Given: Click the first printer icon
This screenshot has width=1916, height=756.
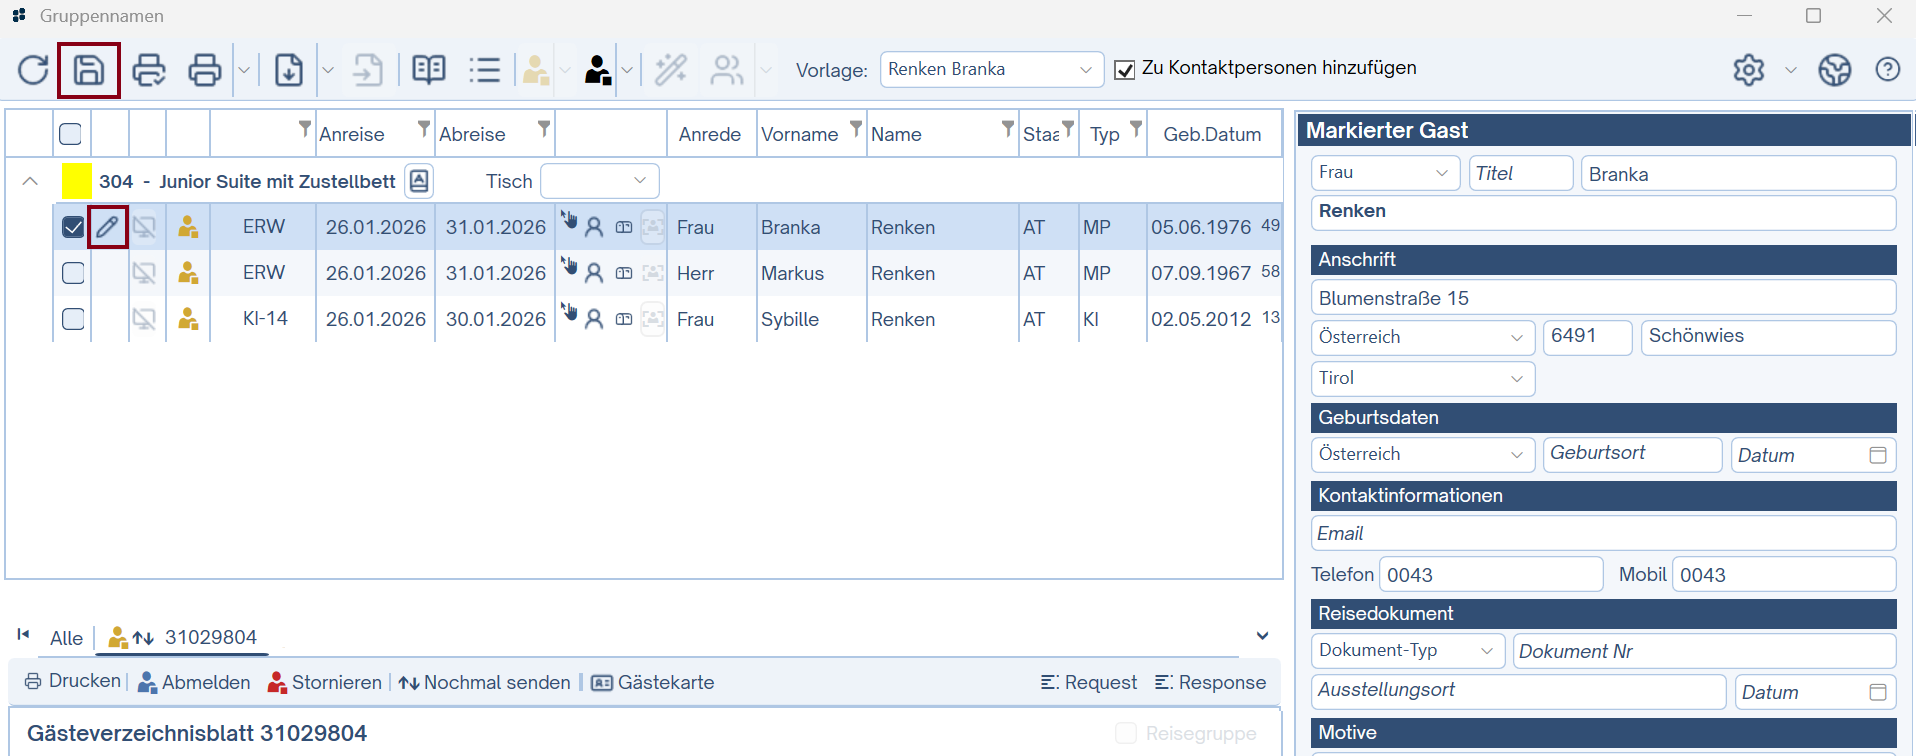Looking at the screenshot, I should click(149, 70).
